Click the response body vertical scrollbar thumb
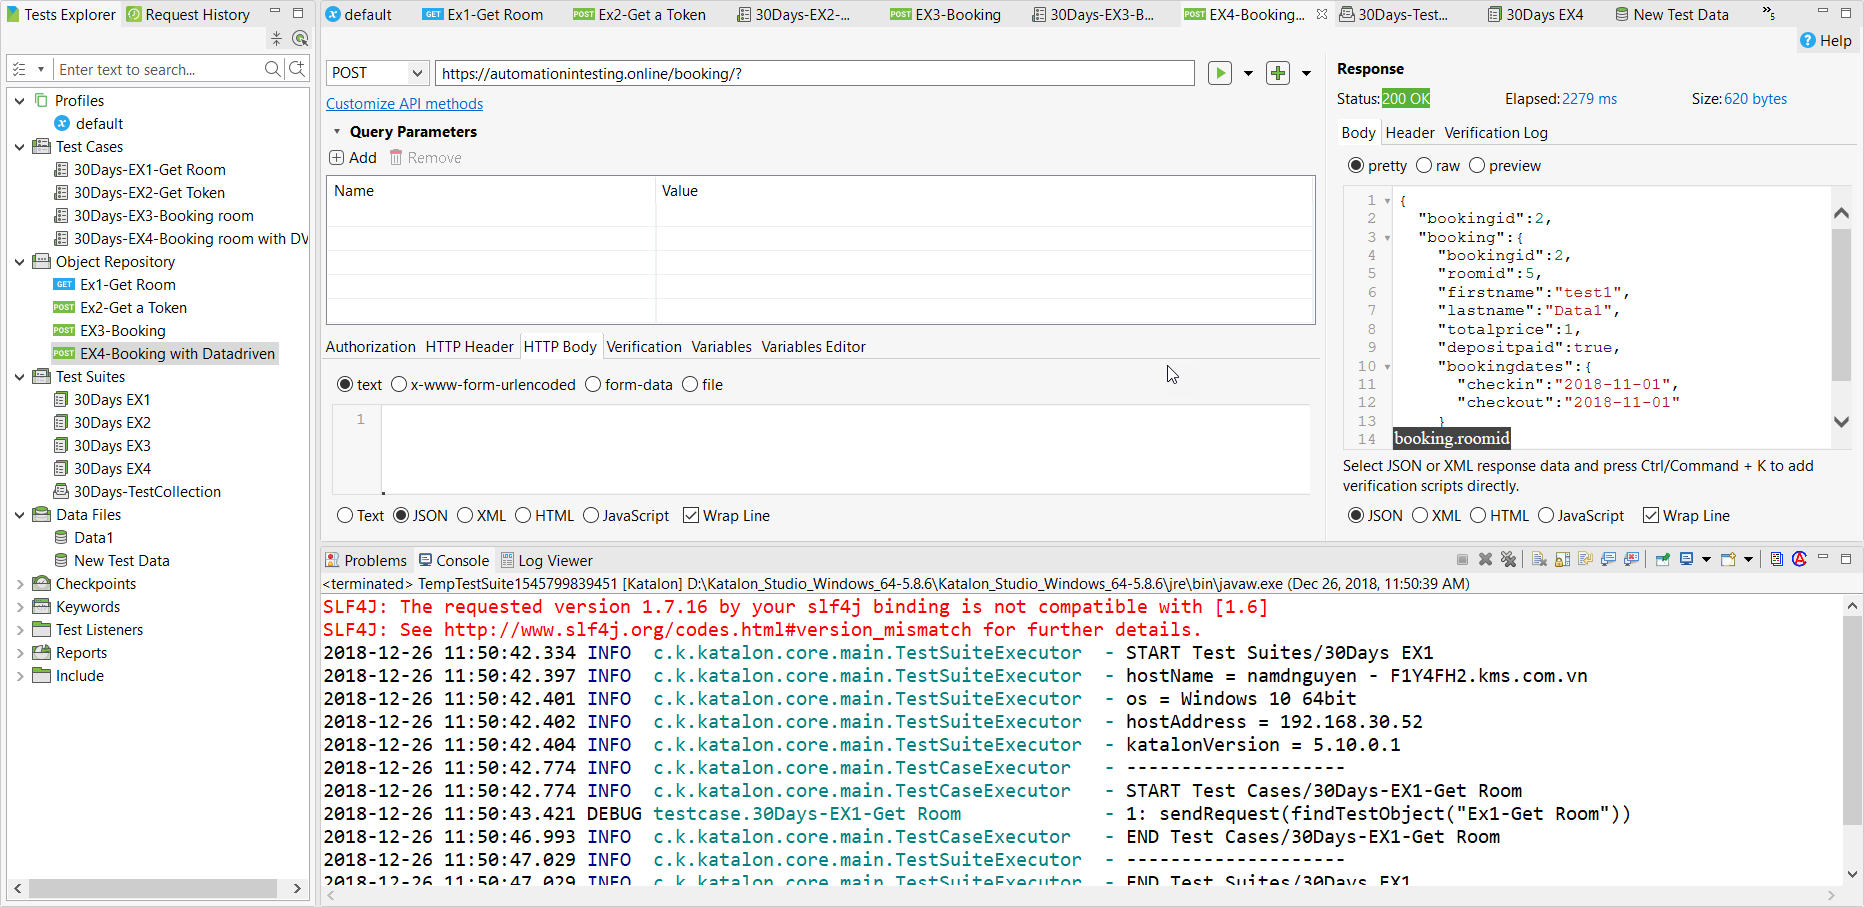This screenshot has height=907, width=1864. pos(1840,305)
